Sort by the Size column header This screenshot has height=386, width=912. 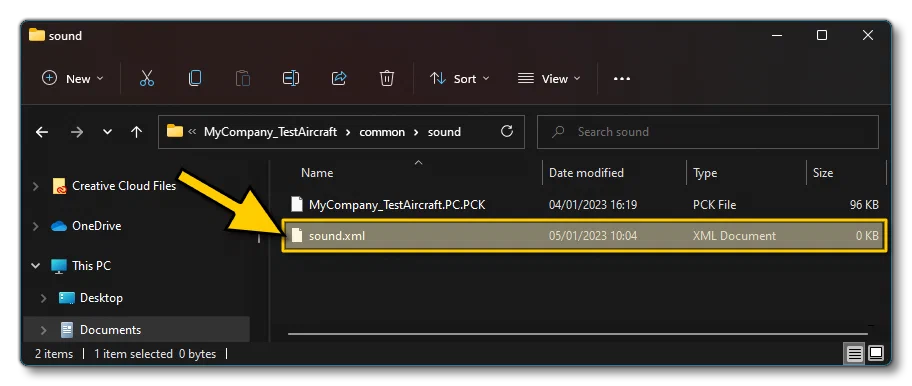(823, 173)
